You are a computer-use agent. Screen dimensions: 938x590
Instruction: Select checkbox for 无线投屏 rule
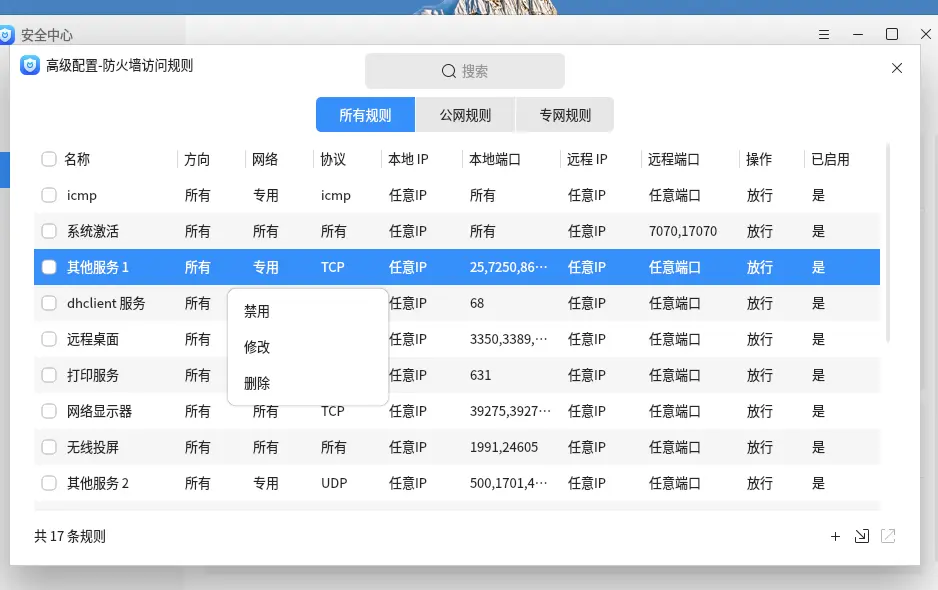click(49, 447)
